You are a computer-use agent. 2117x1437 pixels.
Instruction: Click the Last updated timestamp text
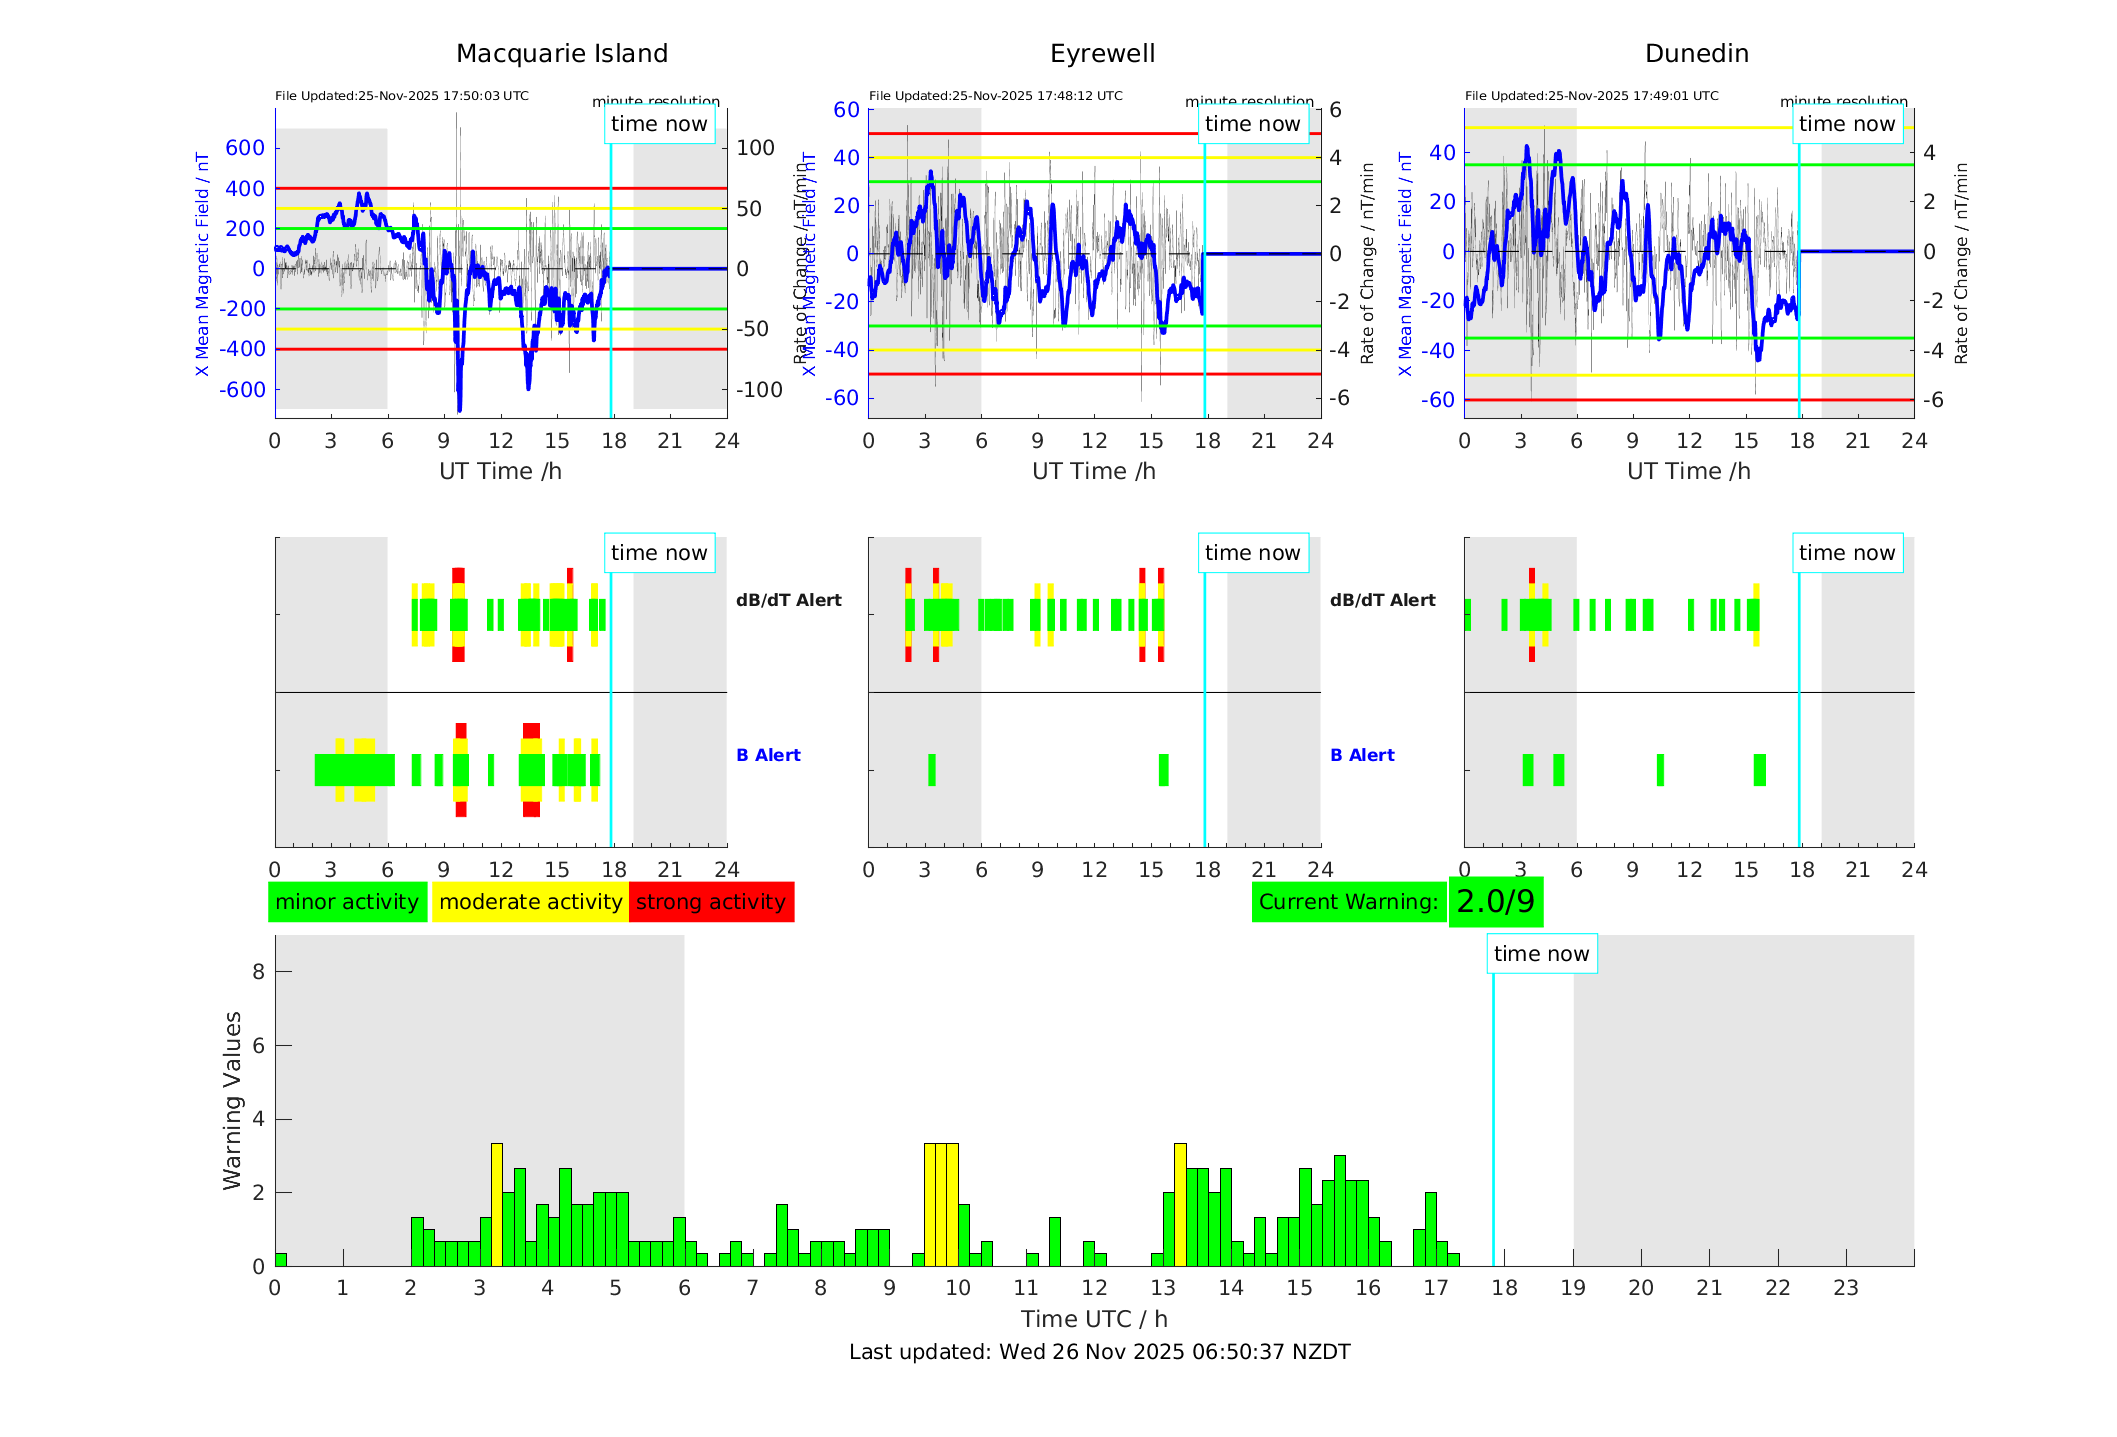[1099, 1352]
